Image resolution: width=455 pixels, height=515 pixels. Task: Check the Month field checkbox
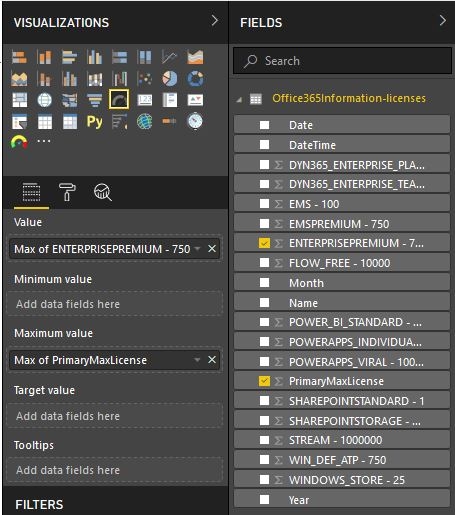pos(264,283)
